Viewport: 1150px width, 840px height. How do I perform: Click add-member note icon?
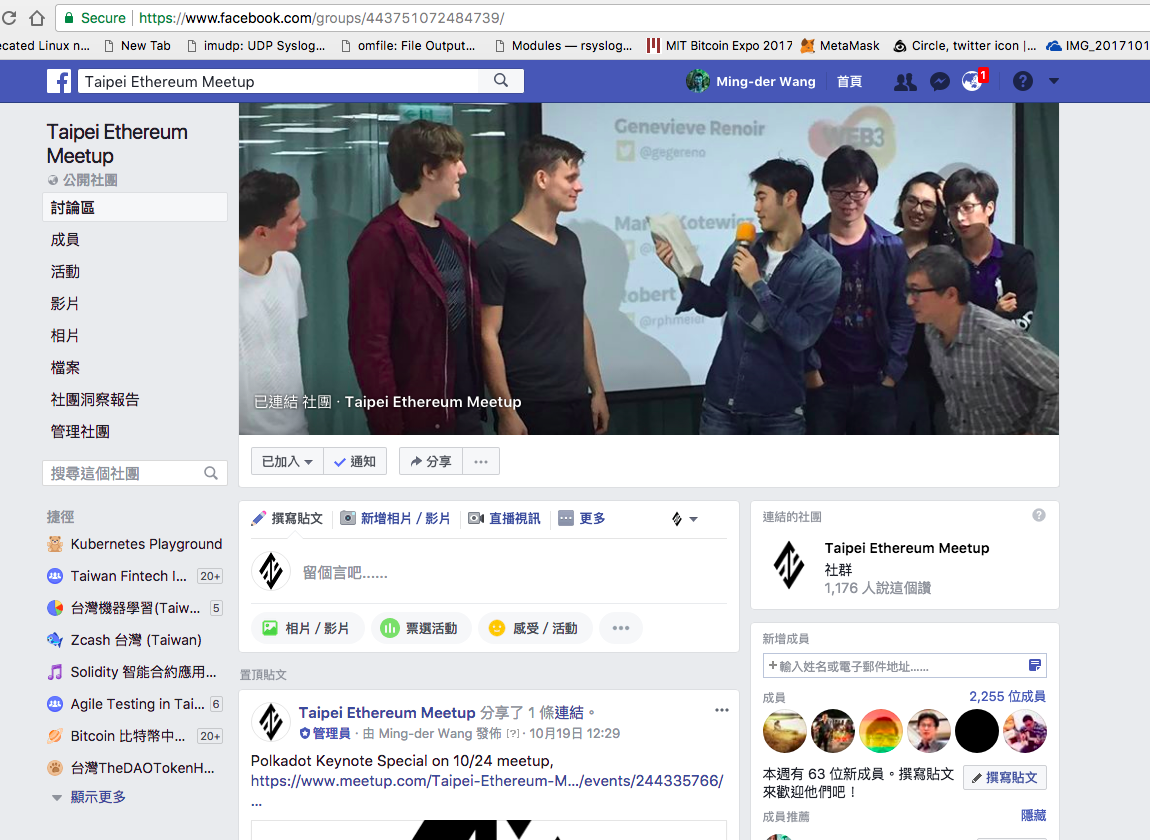point(1035,665)
